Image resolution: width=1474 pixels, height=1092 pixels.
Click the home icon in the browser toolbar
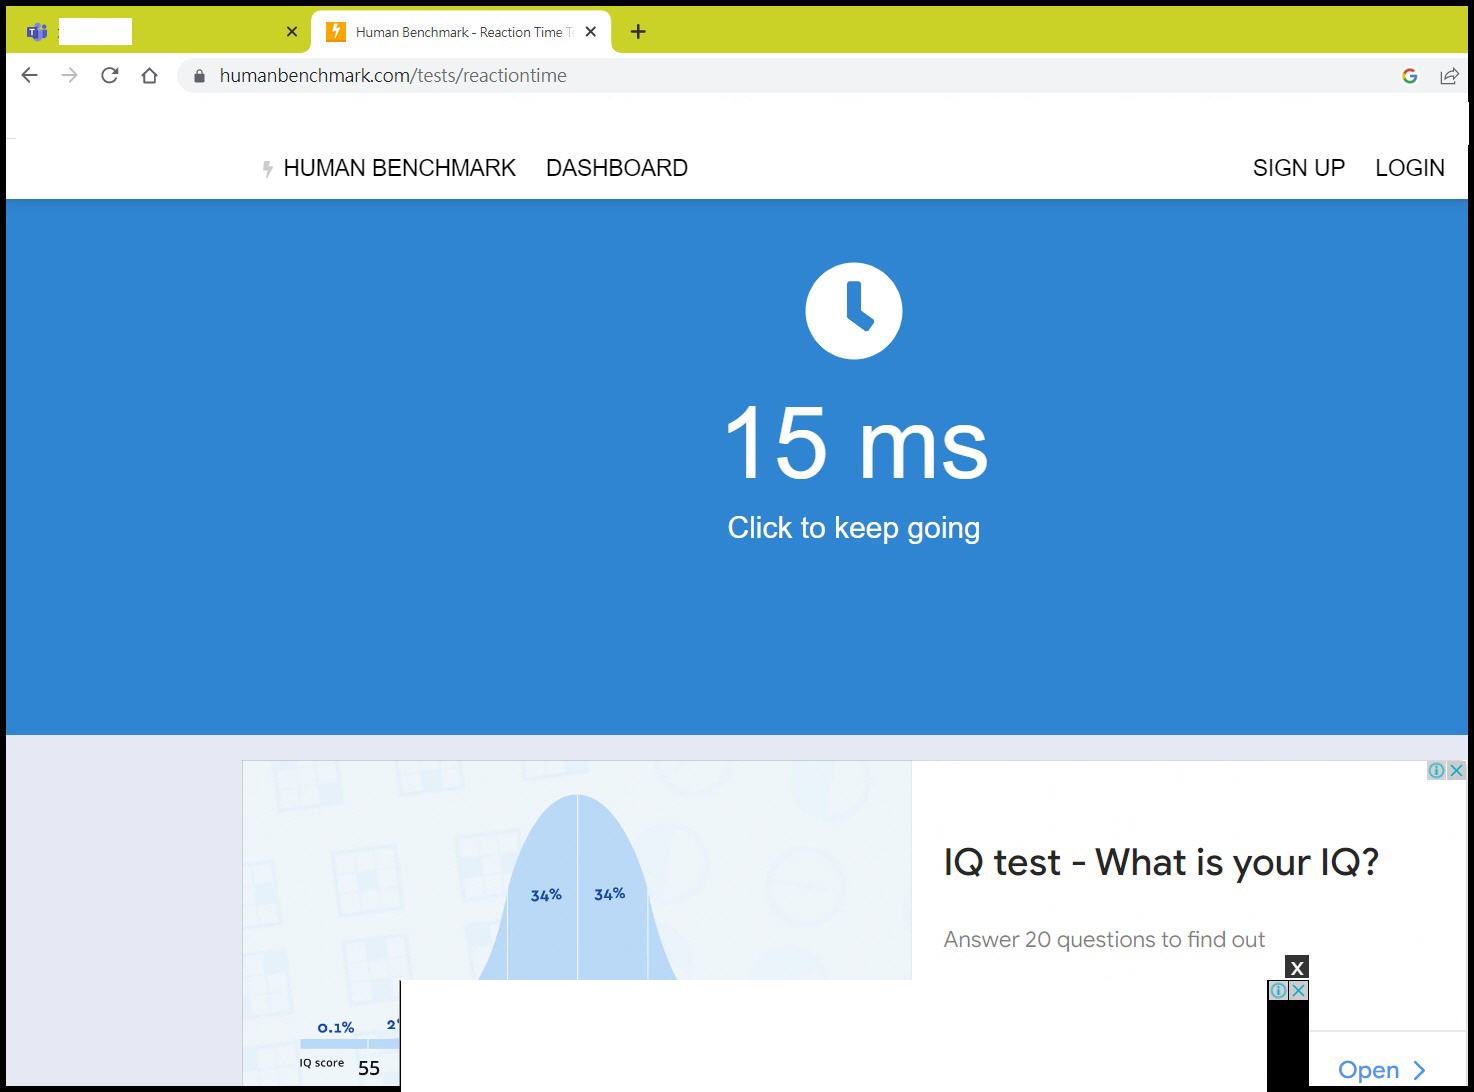click(x=150, y=74)
